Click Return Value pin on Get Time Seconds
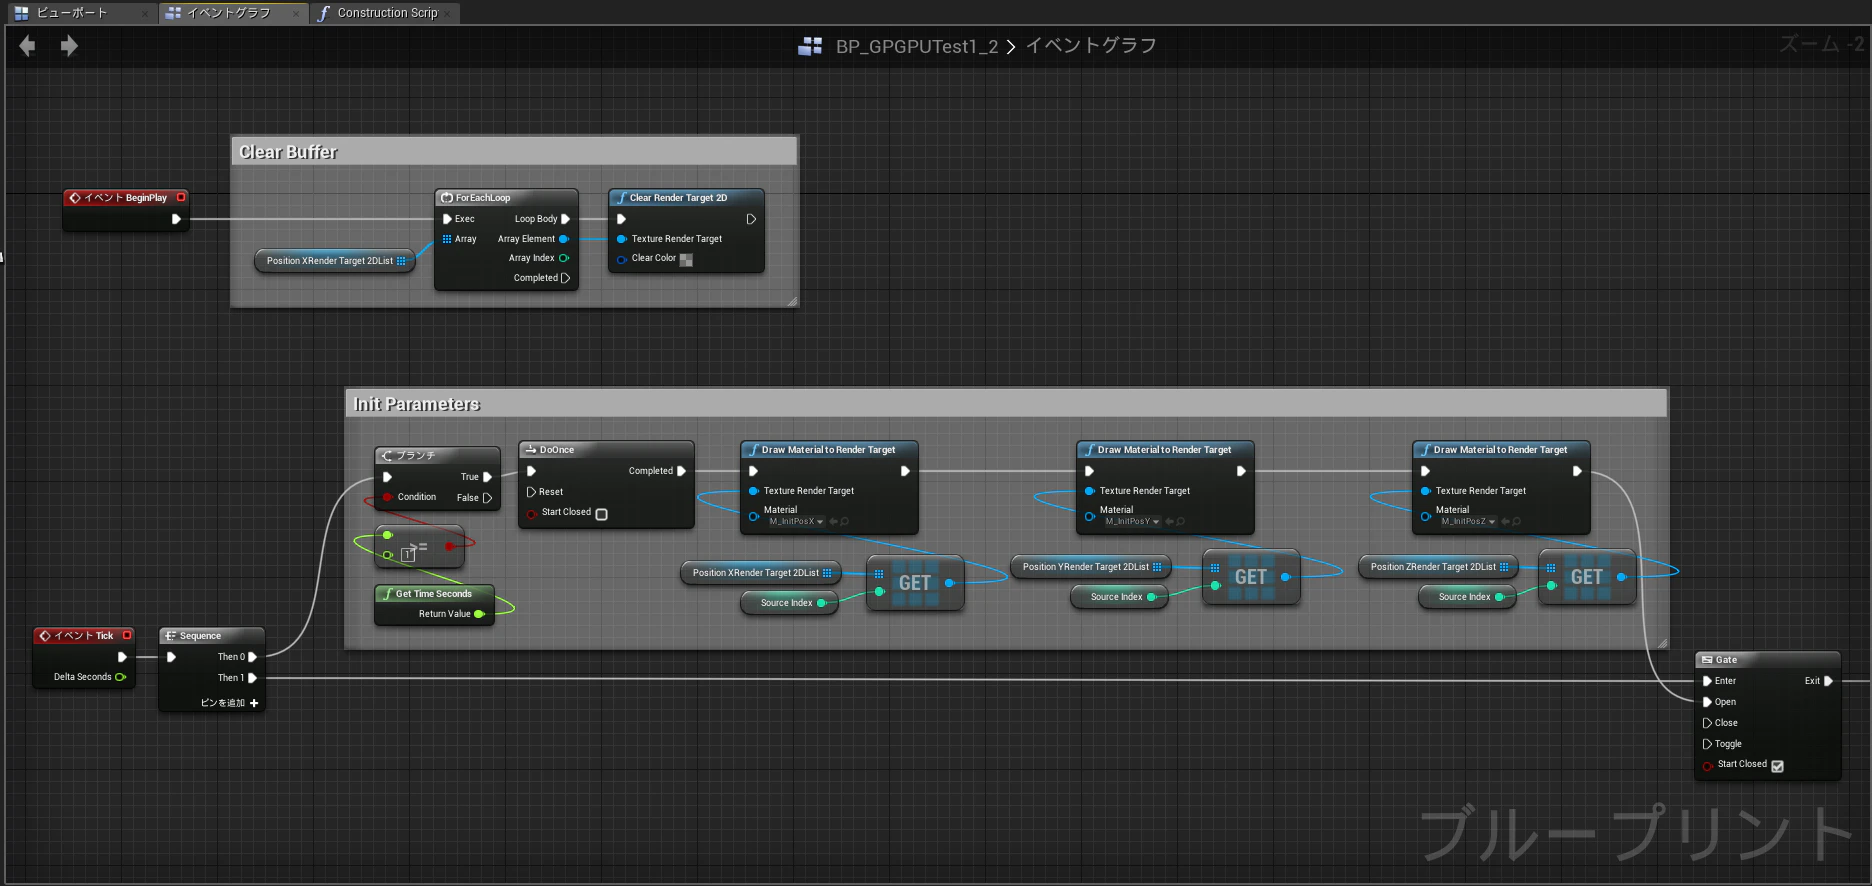Screen dimensions: 1872x886 [x=479, y=614]
